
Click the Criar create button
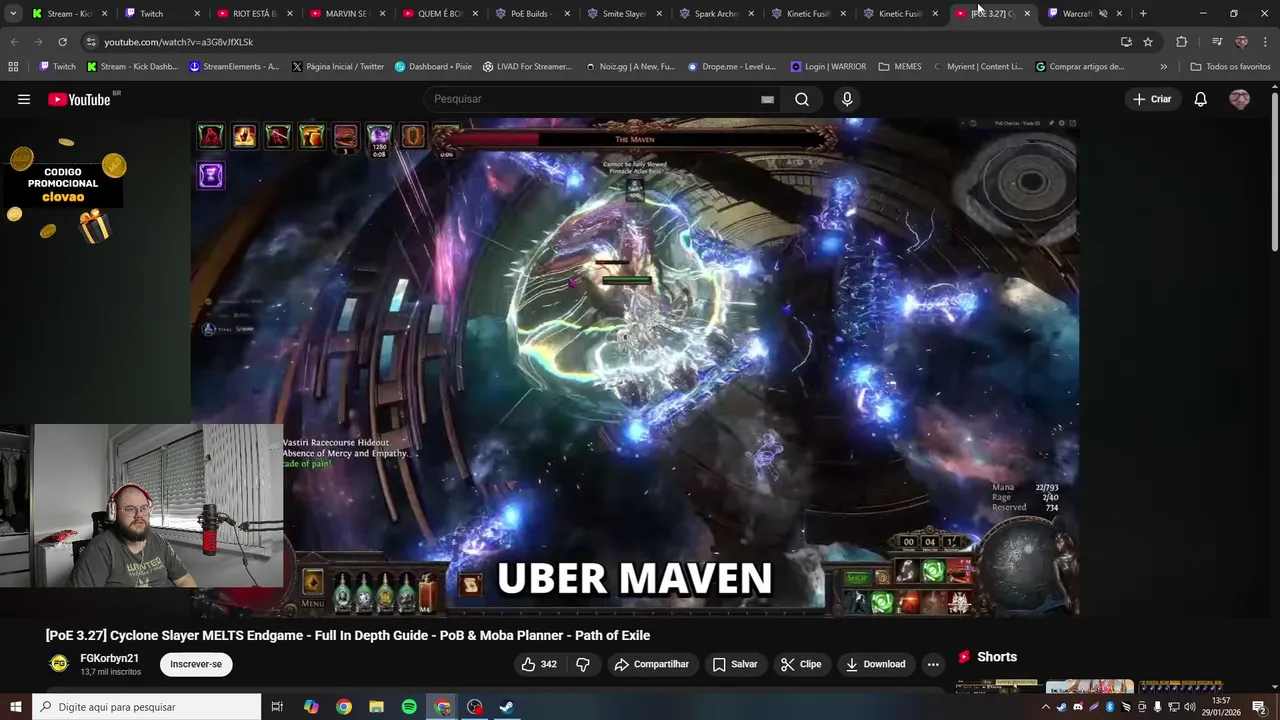click(1151, 99)
